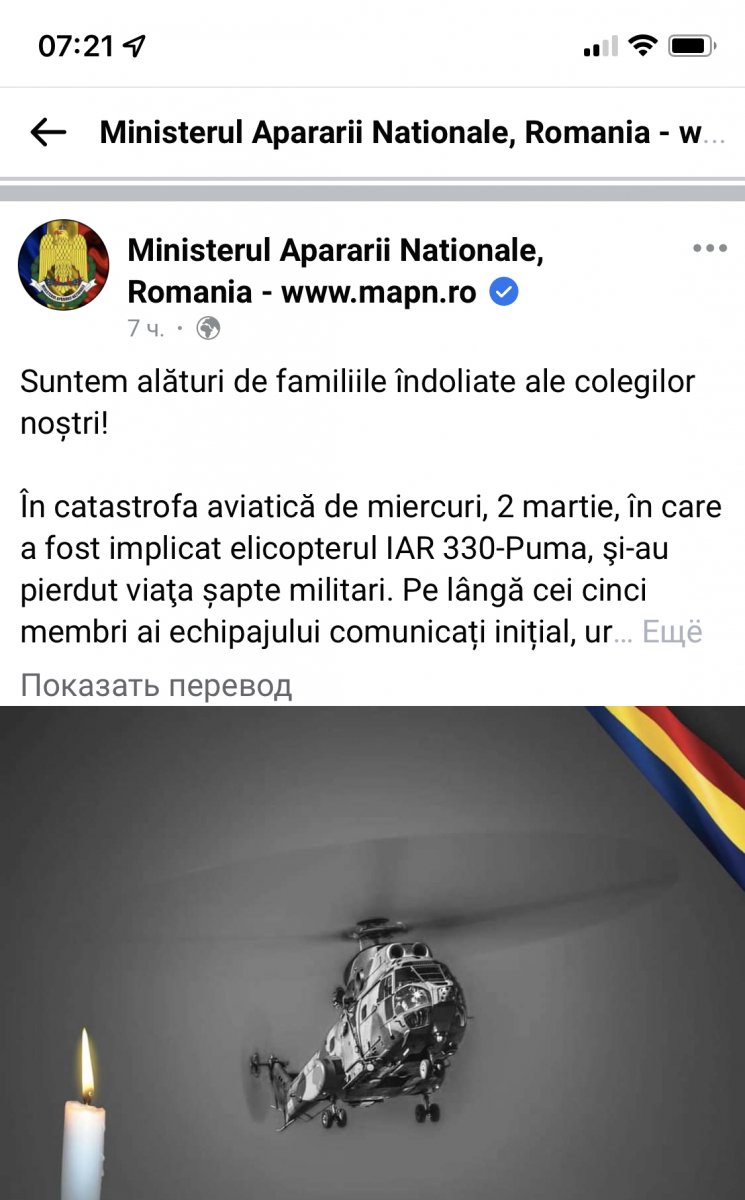The image size is (745, 1200).
Task: Tap the 07:21 clock in the status bar
Action: click(x=76, y=46)
